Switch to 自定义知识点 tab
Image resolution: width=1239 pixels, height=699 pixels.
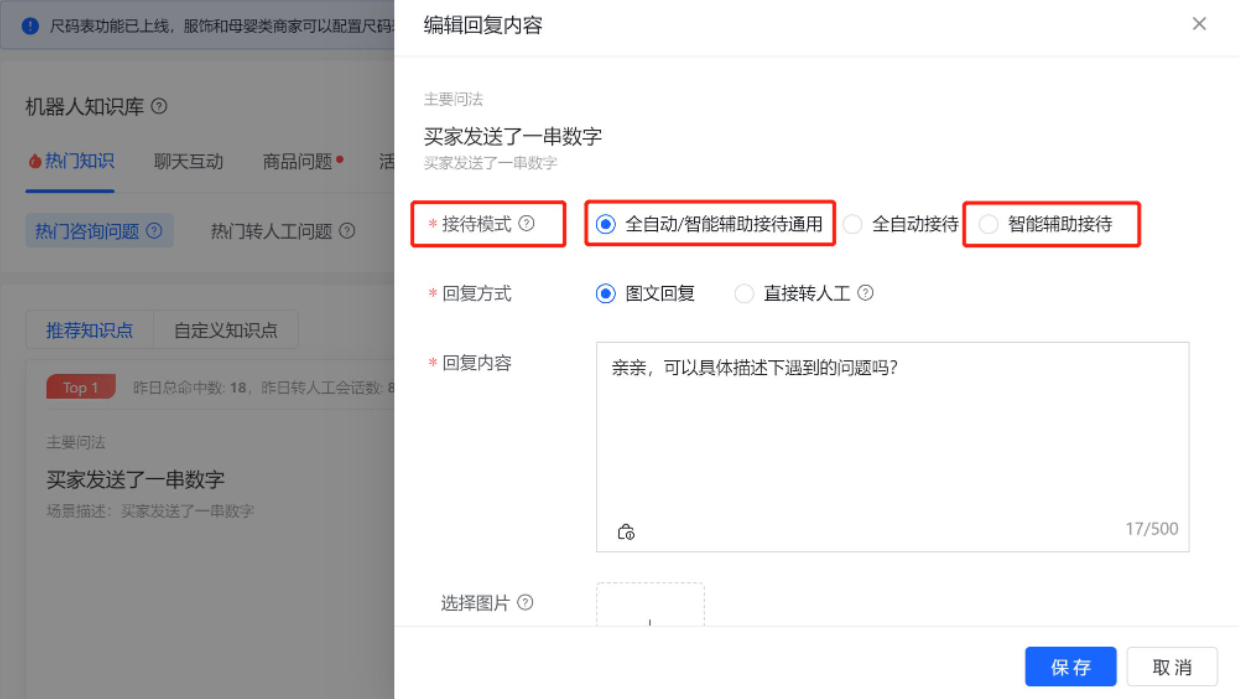tap(226, 330)
